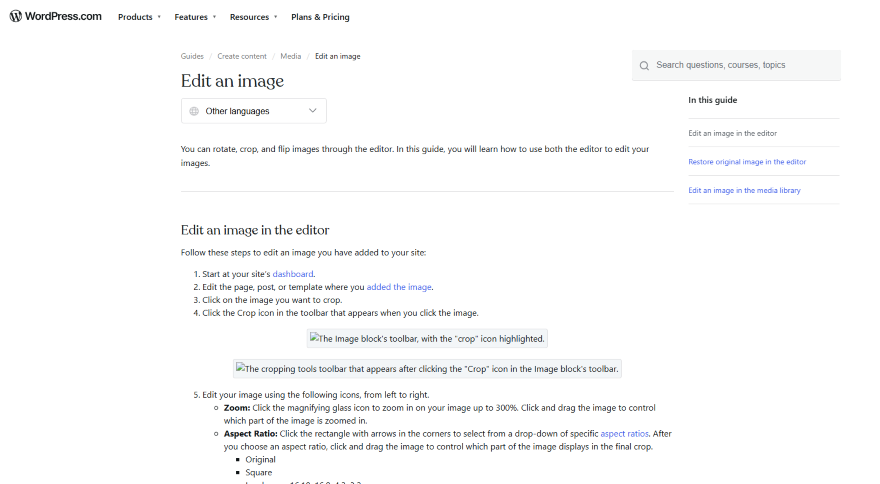Viewport: 880px width, 484px height.
Task: Open the Media breadcrumb
Action: (291, 56)
